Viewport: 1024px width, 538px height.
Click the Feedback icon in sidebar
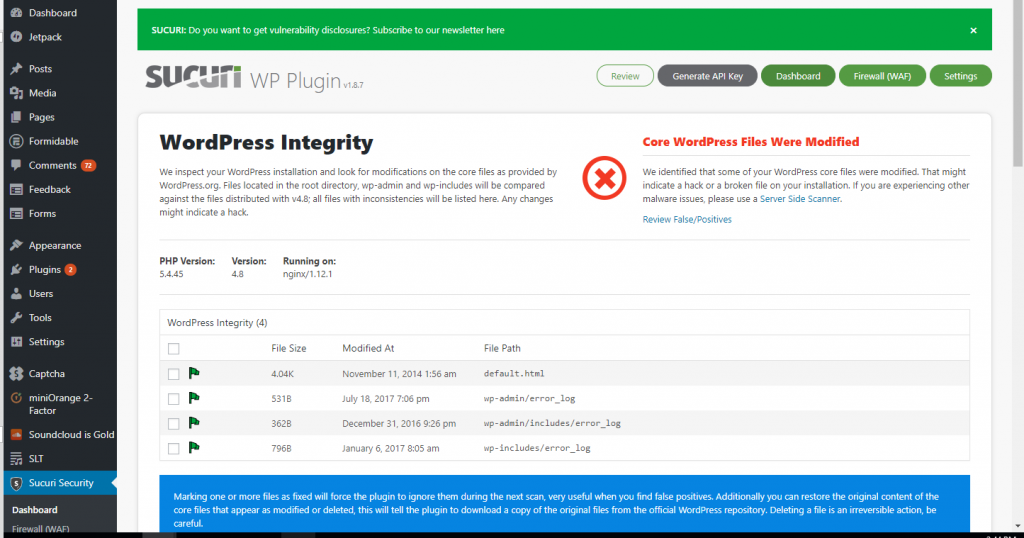(x=16, y=189)
